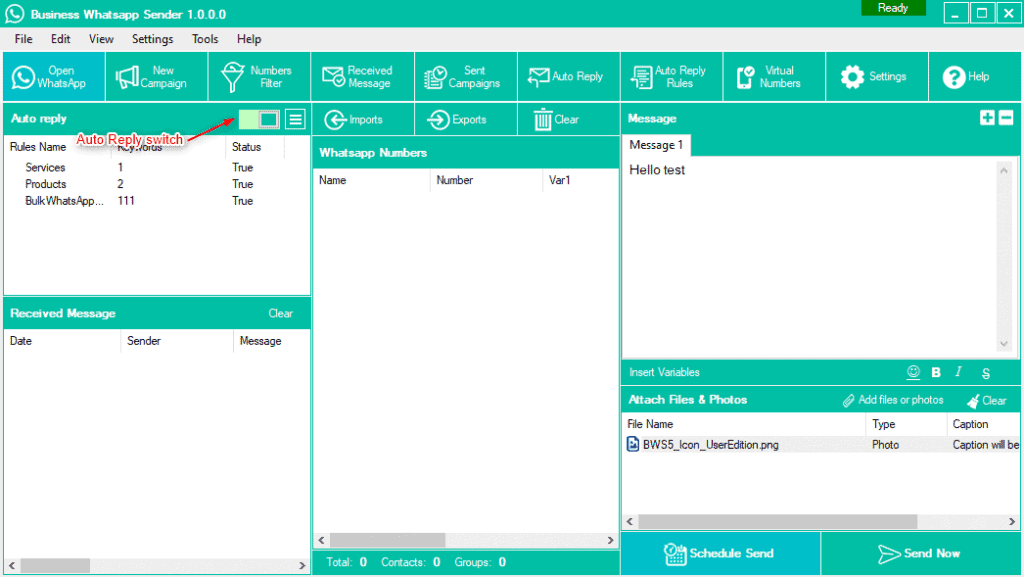
Task: Open the auto reply list menu icon
Action: pyautogui.click(x=295, y=120)
